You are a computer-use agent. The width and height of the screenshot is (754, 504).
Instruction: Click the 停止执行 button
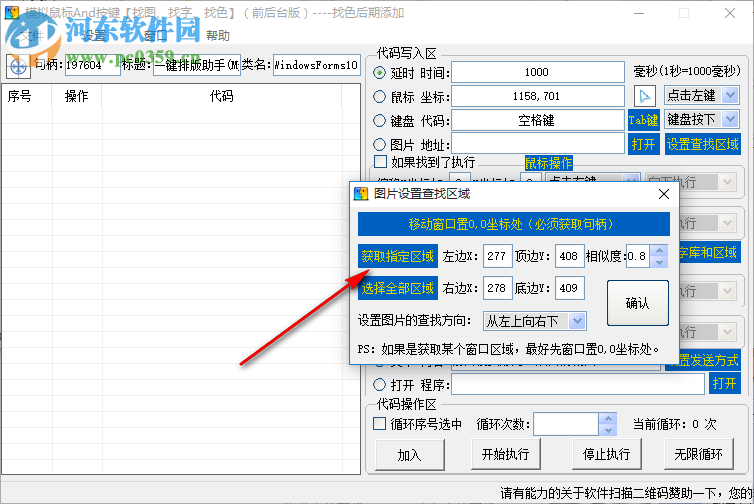pos(607,454)
